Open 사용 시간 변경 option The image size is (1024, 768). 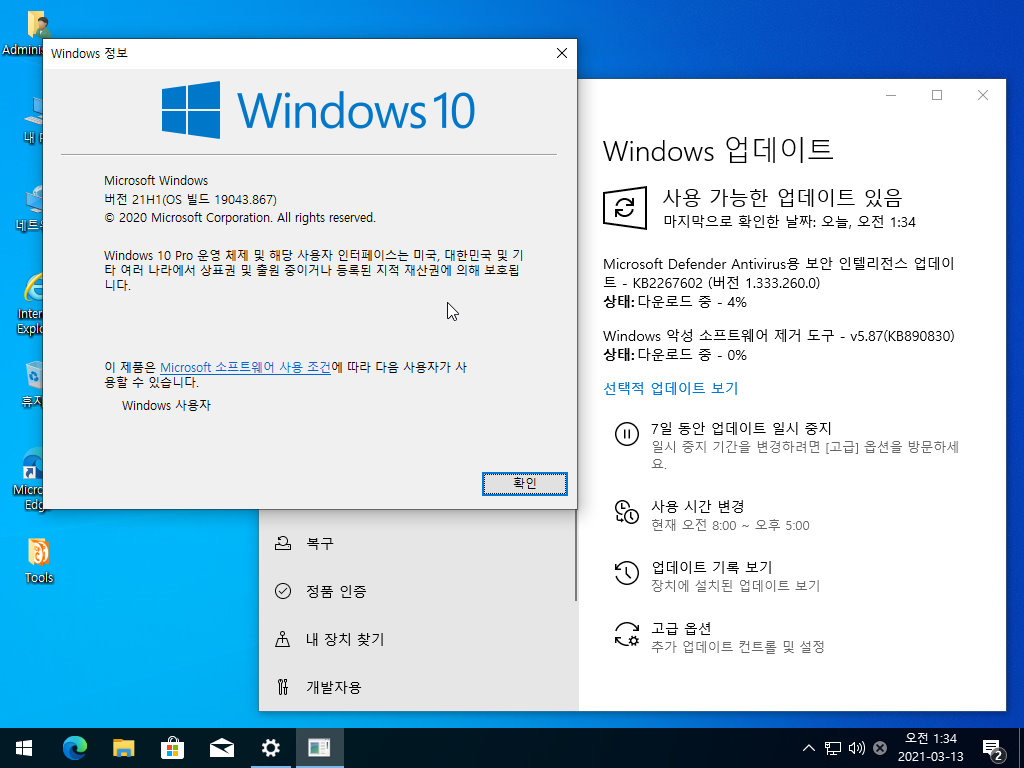tap(697, 506)
